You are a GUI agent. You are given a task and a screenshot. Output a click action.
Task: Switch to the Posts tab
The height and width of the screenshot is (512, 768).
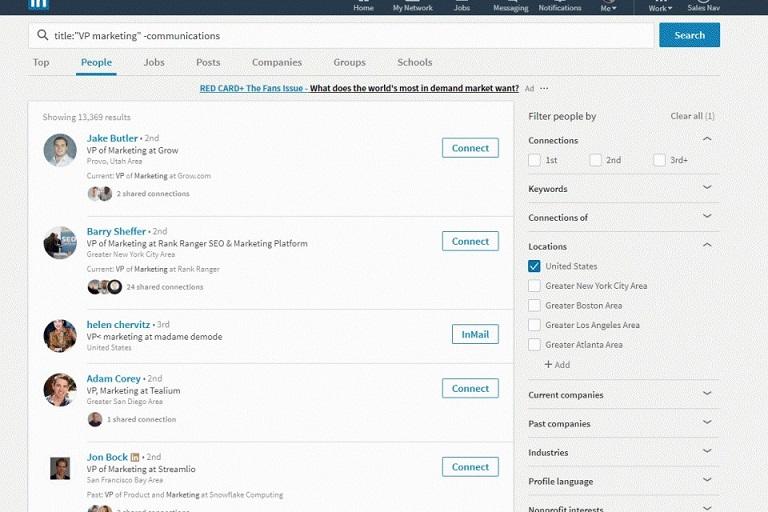point(208,63)
